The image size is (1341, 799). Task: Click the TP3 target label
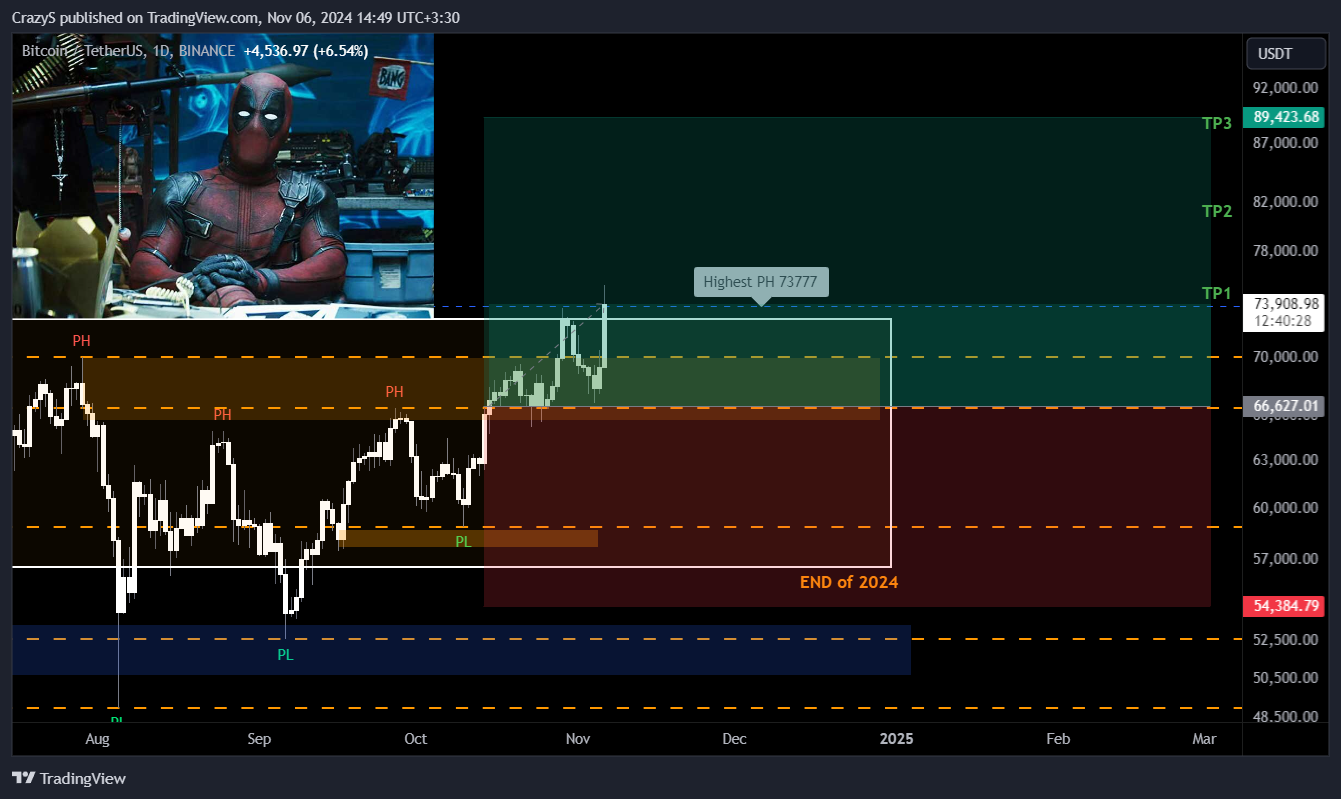1217,124
